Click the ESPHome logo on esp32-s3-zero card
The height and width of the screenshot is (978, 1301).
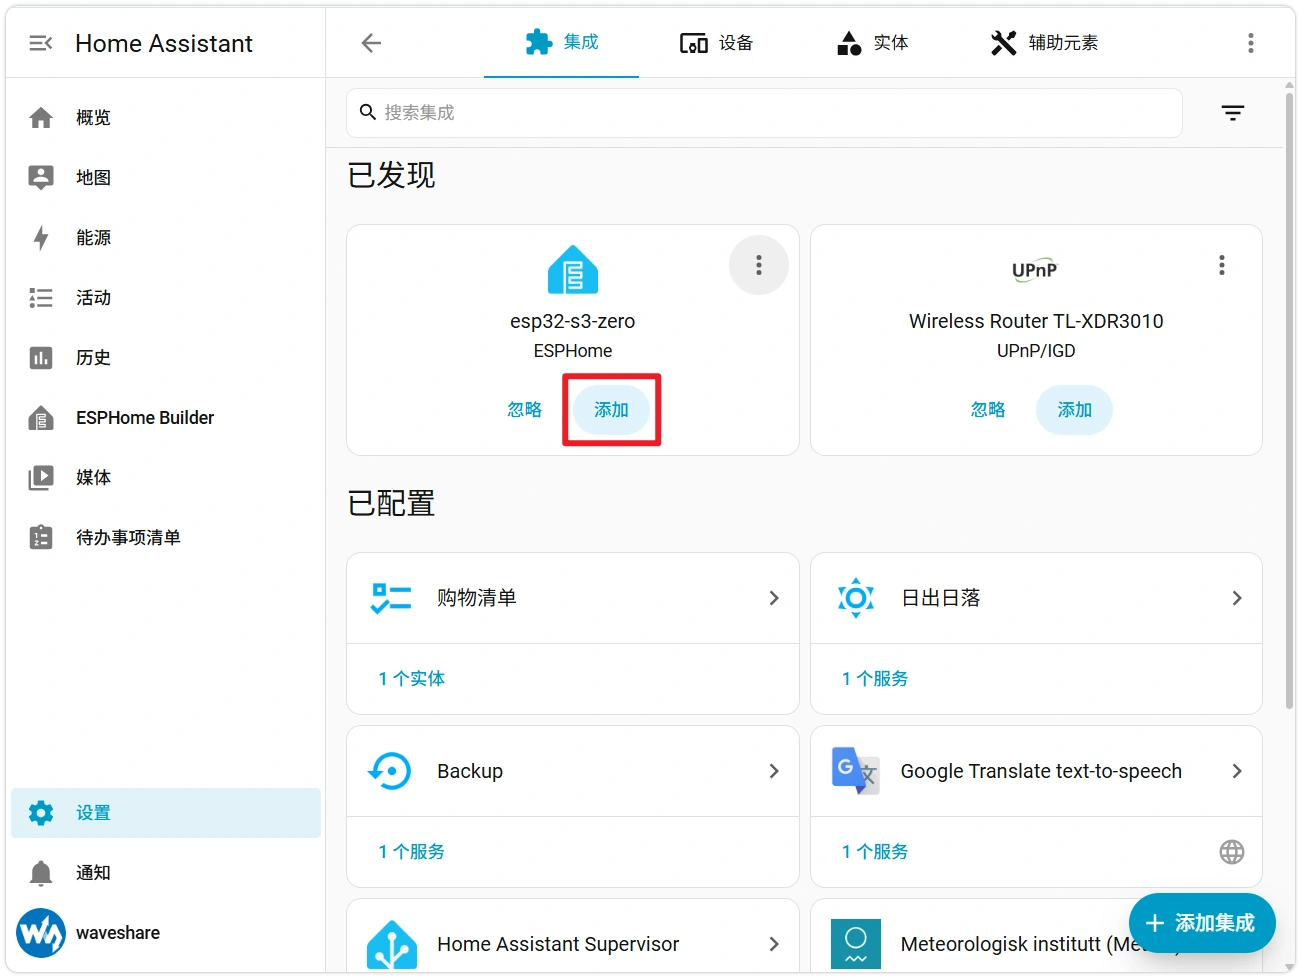click(573, 270)
